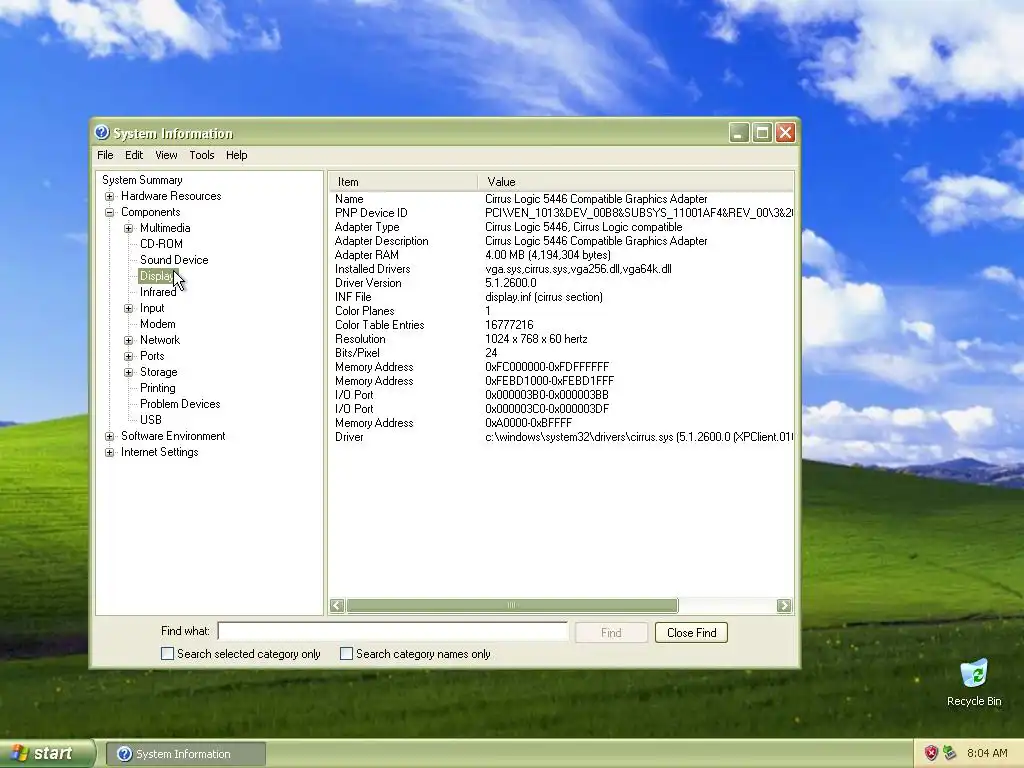The height and width of the screenshot is (768, 1024).
Task: Select the Color Table Entries row
Action: 561,325
